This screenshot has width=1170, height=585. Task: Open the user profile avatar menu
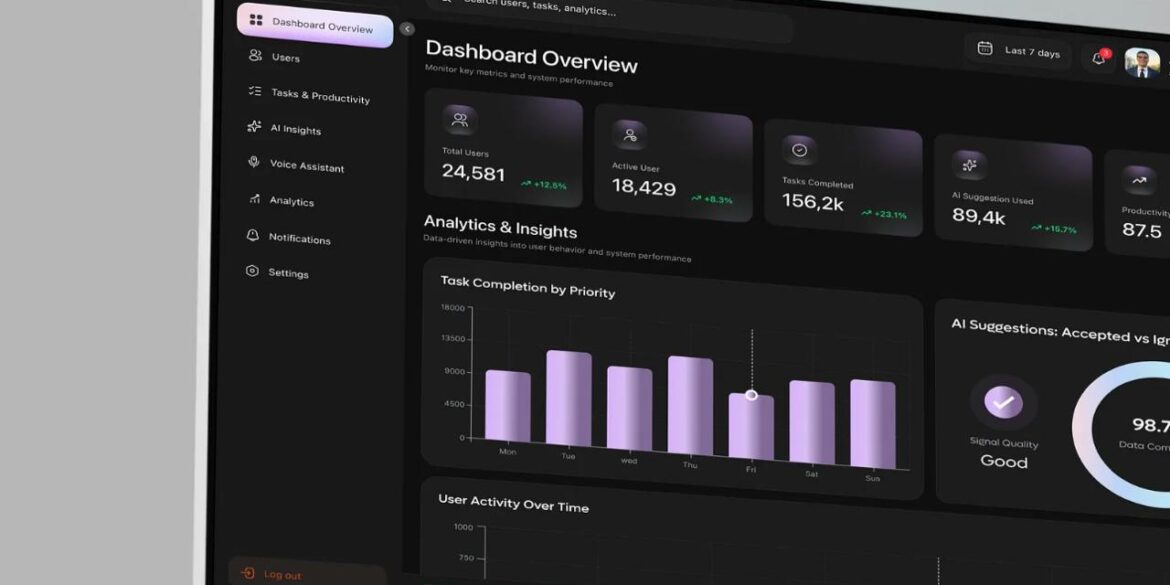1141,63
